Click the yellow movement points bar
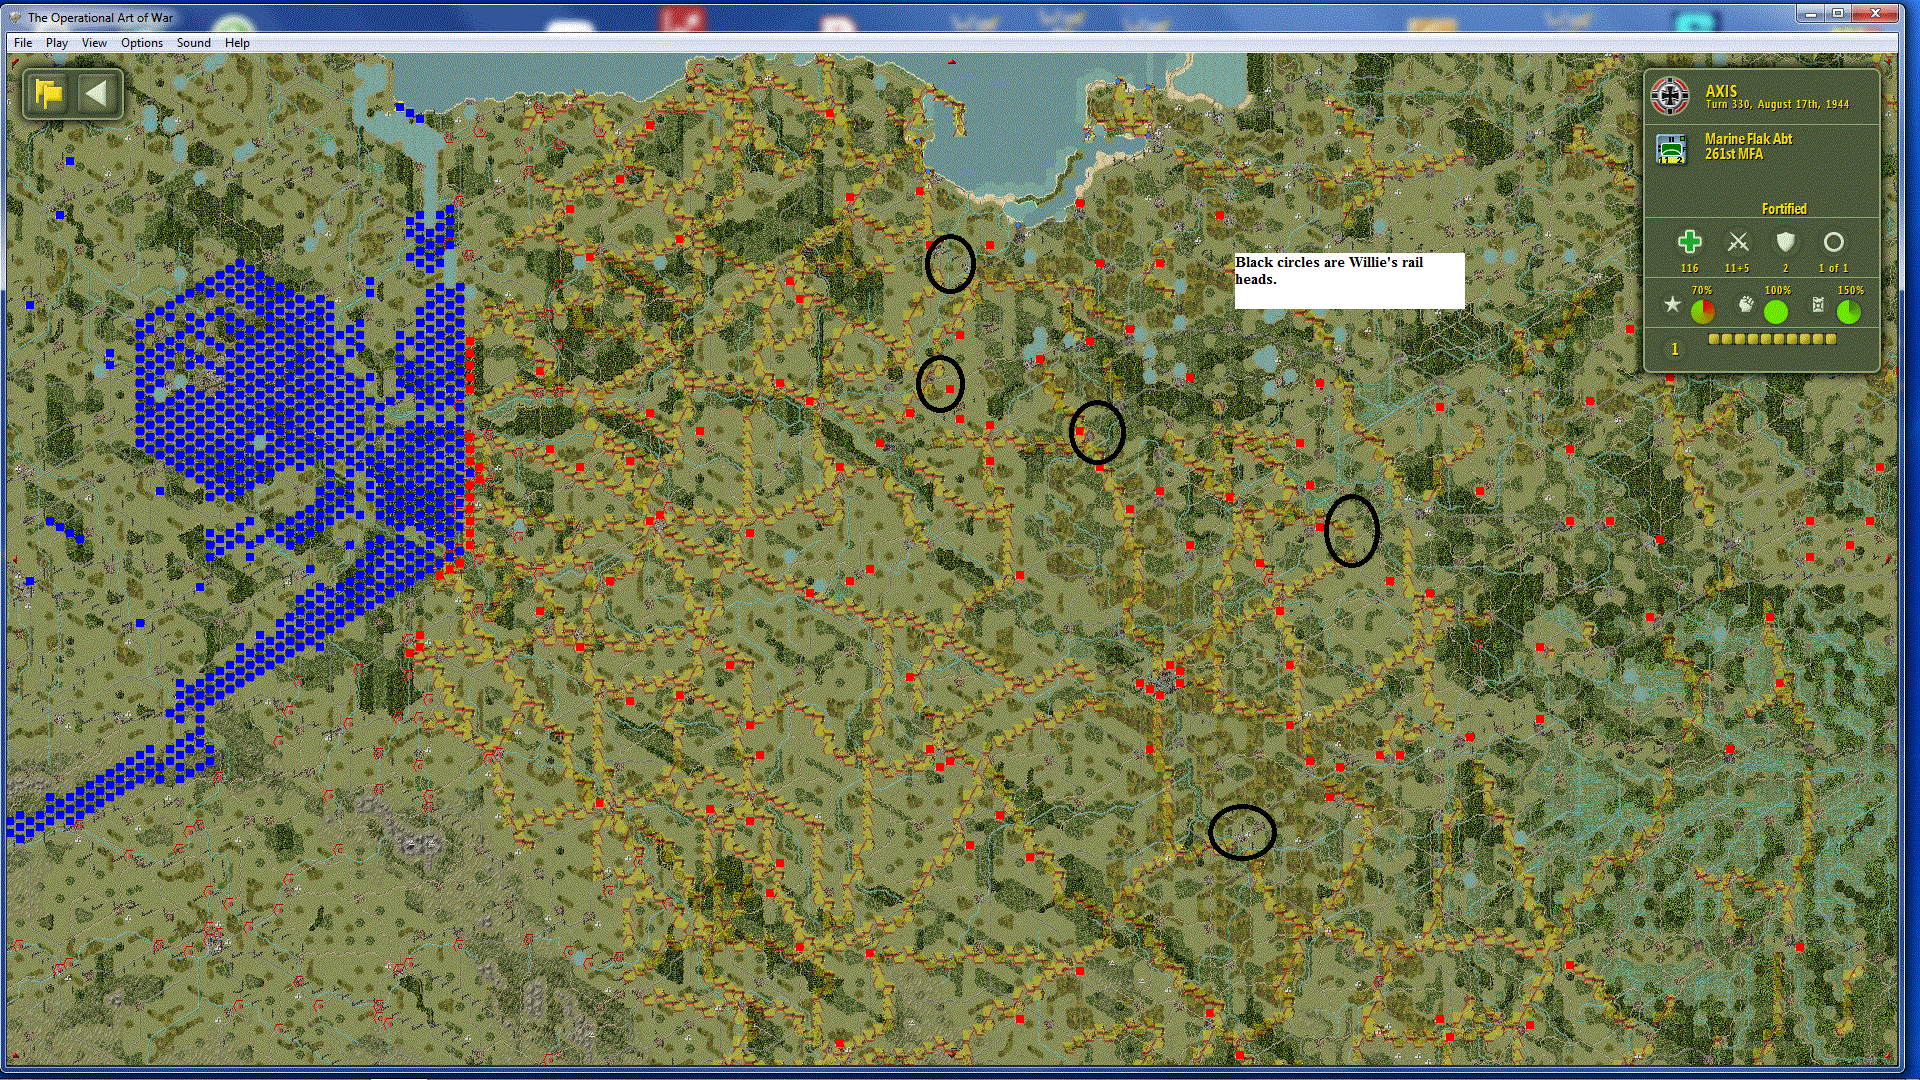 coord(1772,339)
